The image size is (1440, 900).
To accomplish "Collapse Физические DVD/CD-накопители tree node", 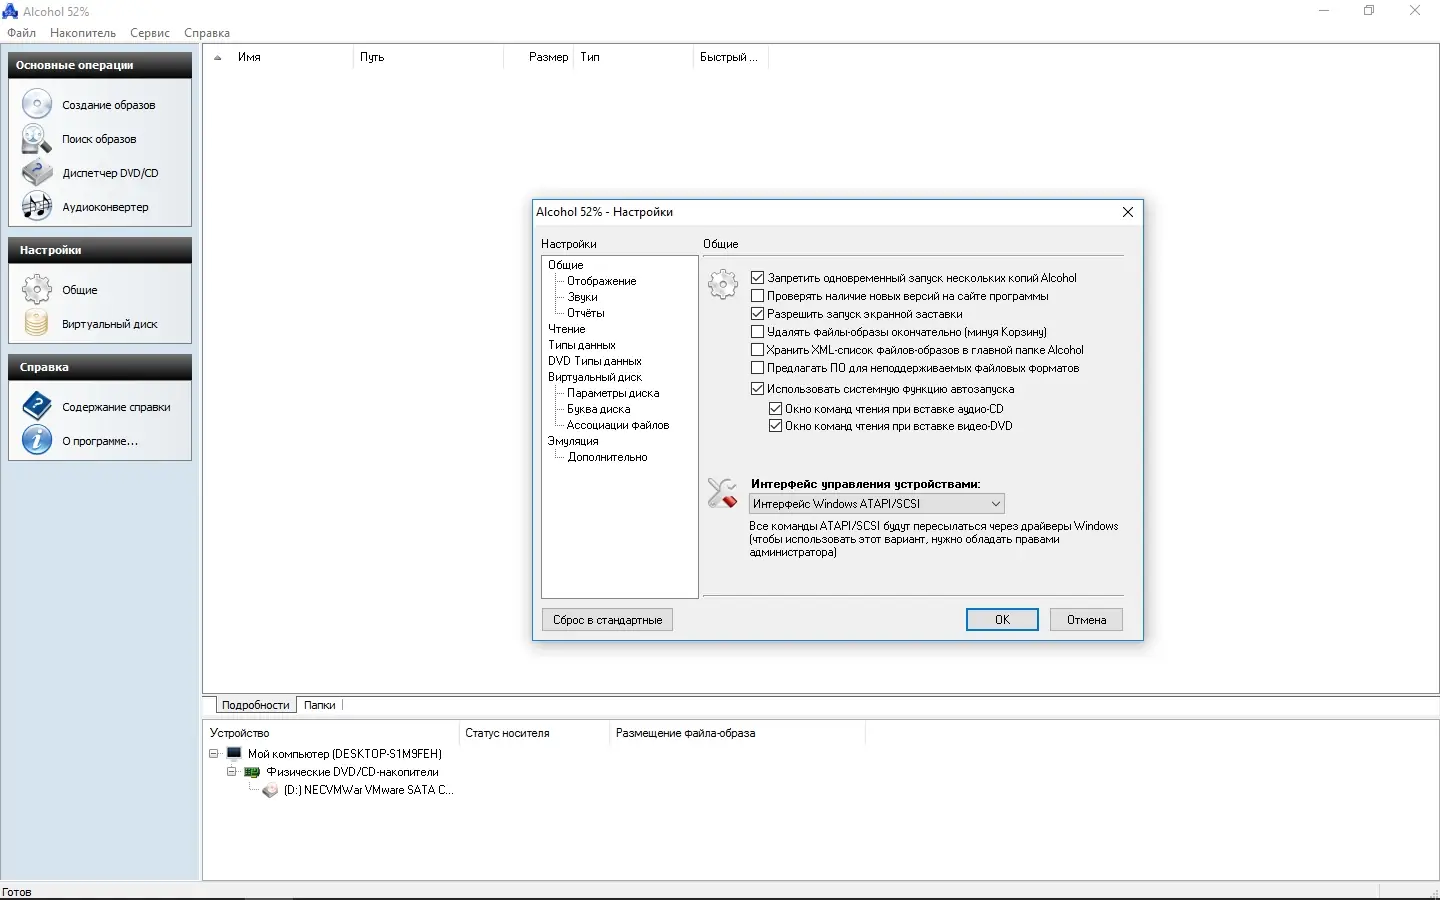I will coord(232,772).
